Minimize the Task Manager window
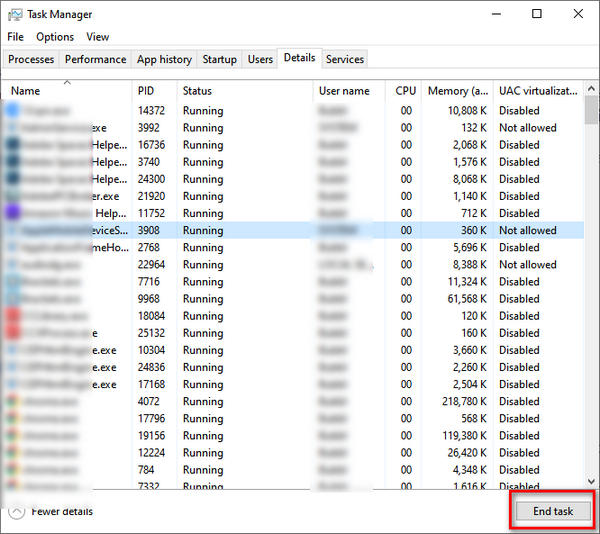The width and height of the screenshot is (600, 534). point(496,14)
